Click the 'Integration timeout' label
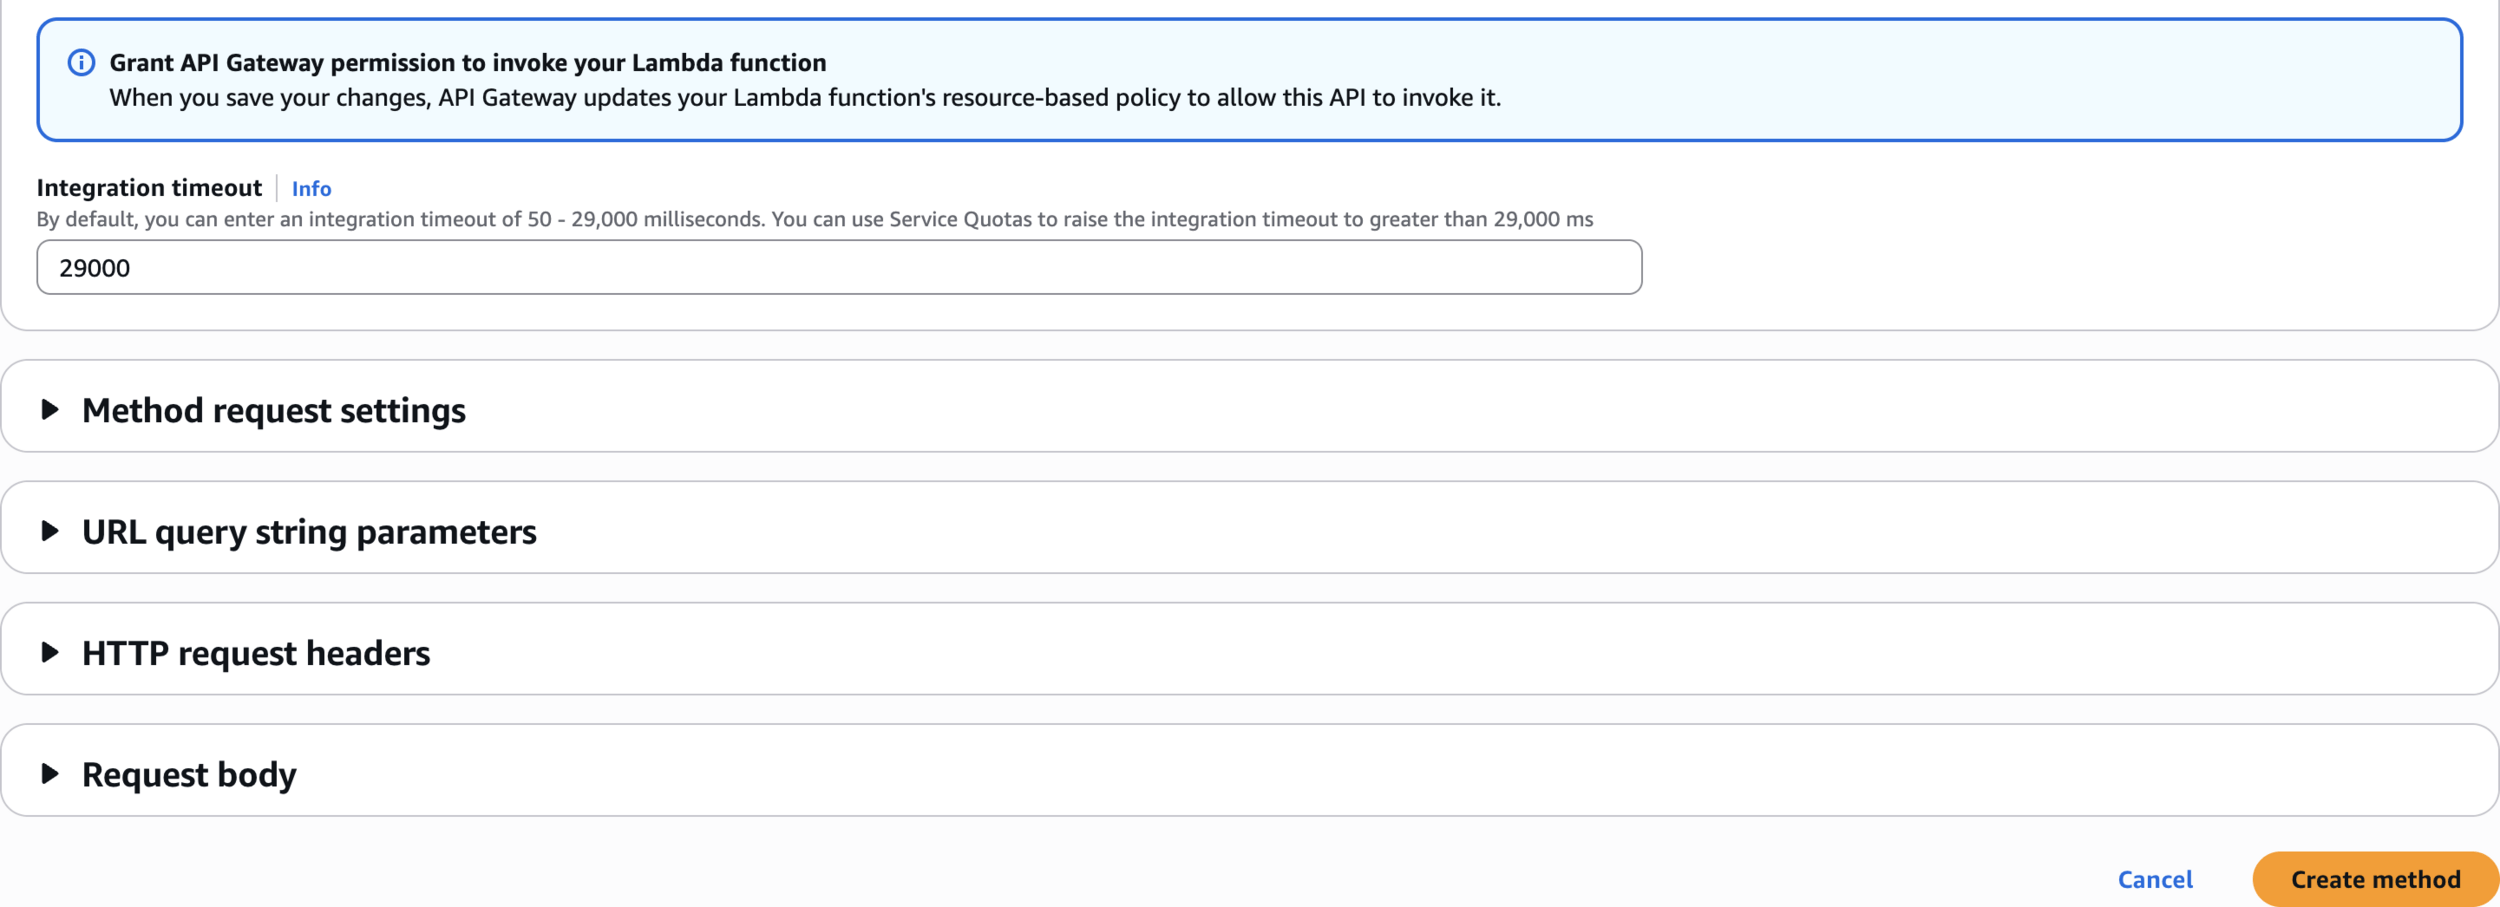2500x907 pixels. (149, 188)
